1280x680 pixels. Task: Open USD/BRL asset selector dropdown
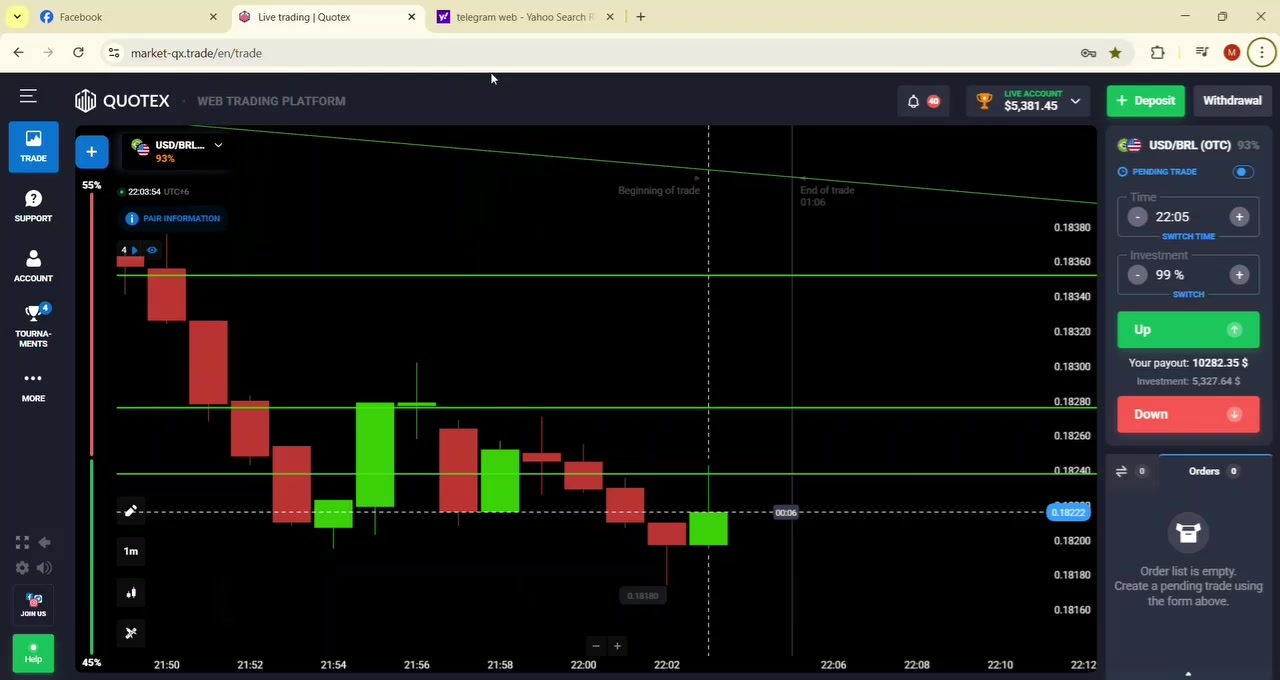point(177,151)
